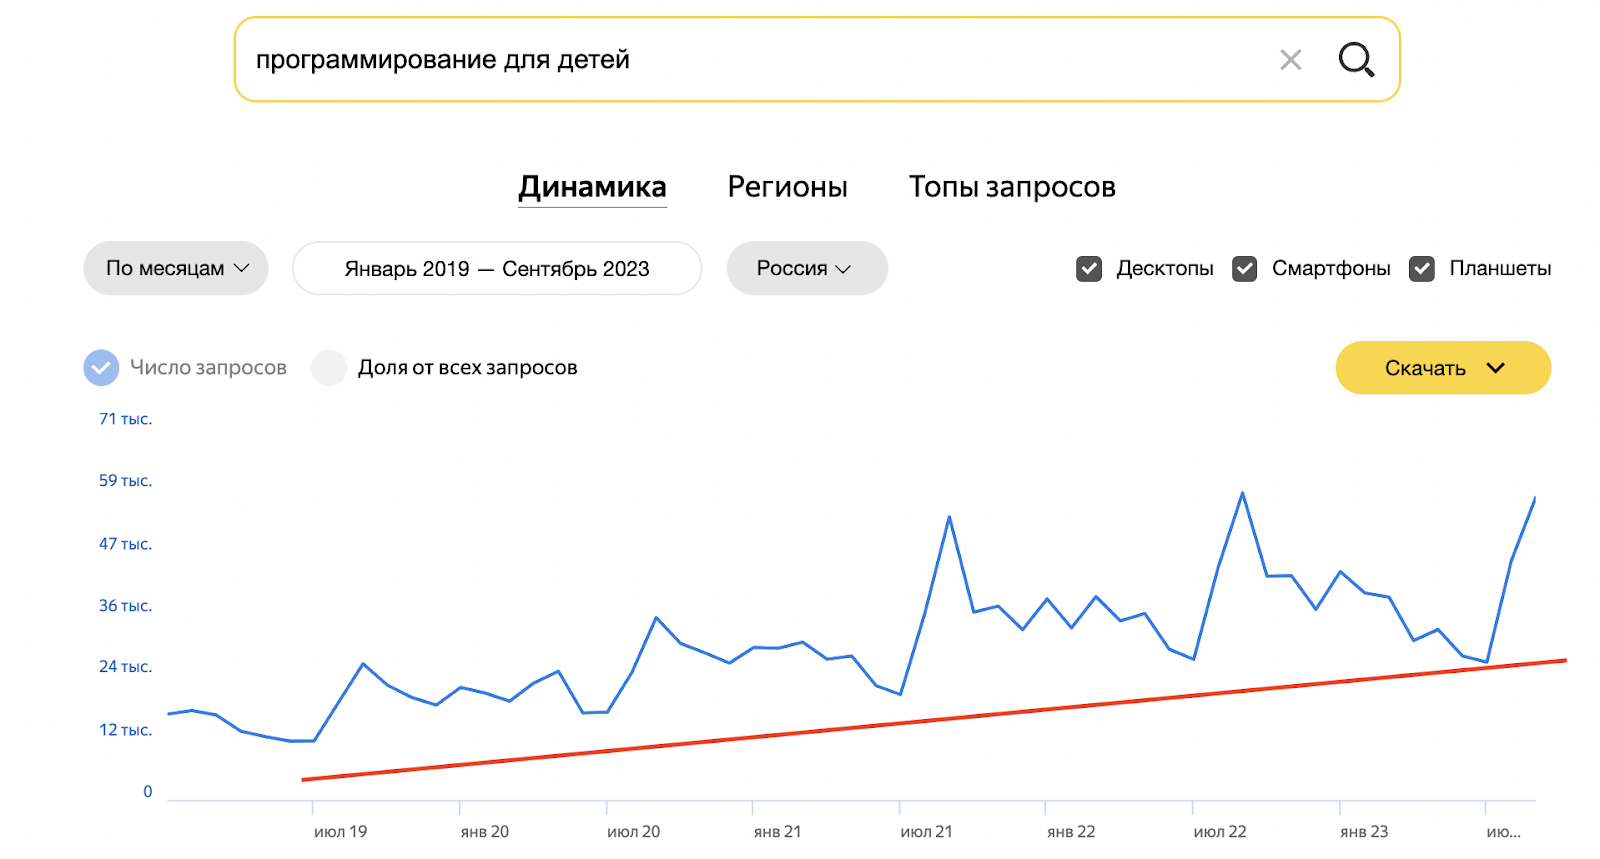
Task: Click the янв 20 timeline label
Action: (485, 832)
